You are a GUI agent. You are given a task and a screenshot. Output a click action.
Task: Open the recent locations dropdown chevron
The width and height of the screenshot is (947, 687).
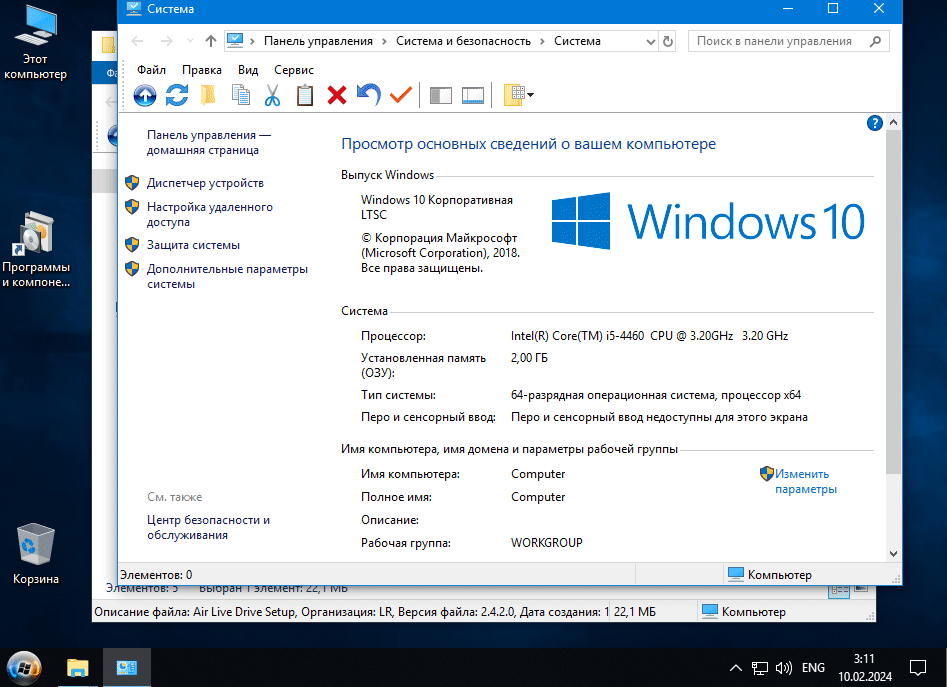click(190, 41)
